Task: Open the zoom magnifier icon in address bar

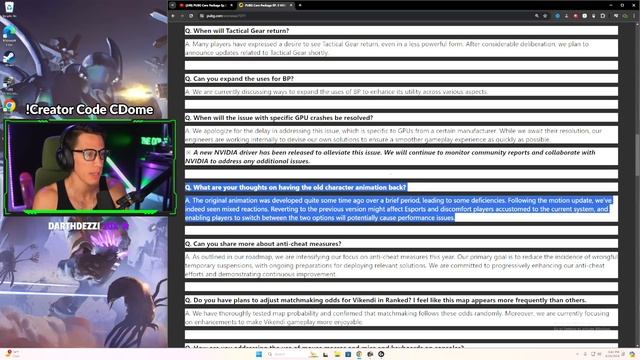Action: (x=536, y=16)
